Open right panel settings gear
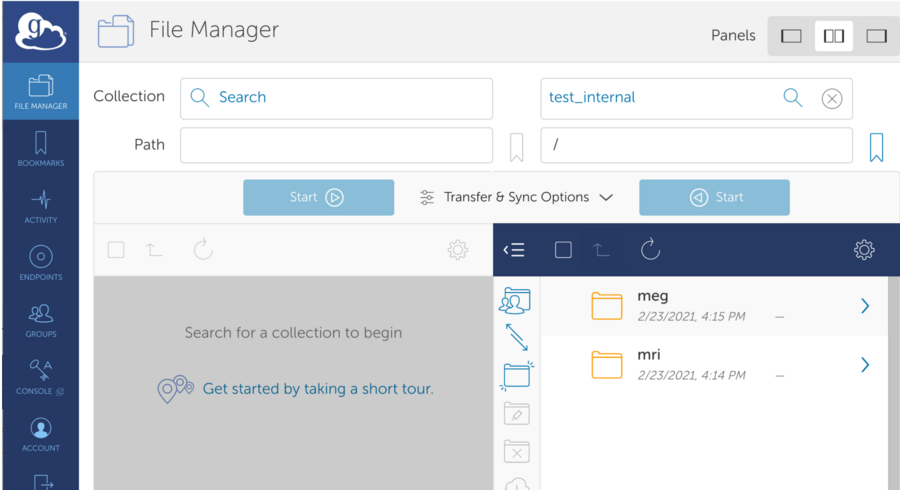The height and width of the screenshot is (490, 900). click(864, 249)
